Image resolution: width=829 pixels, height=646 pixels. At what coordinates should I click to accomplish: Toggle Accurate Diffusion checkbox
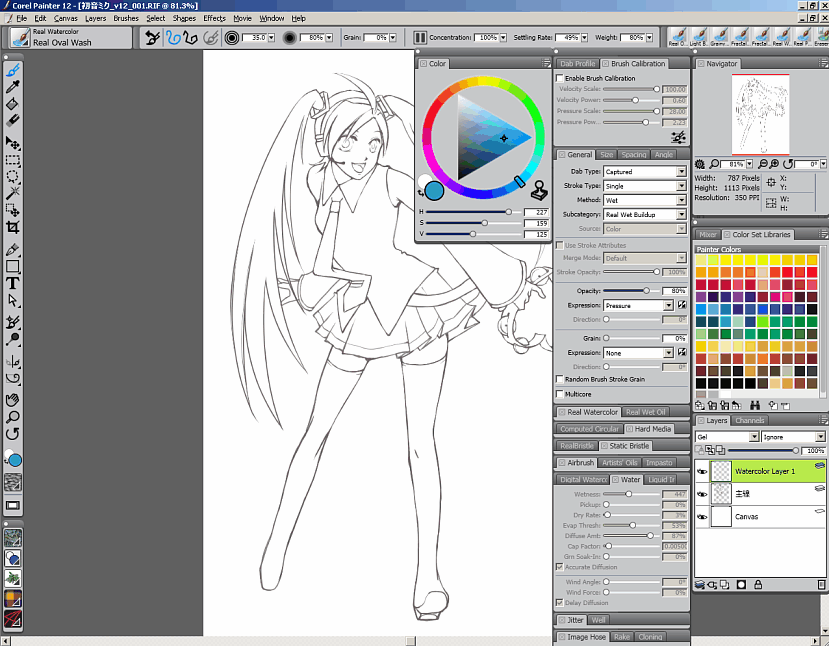coord(560,567)
